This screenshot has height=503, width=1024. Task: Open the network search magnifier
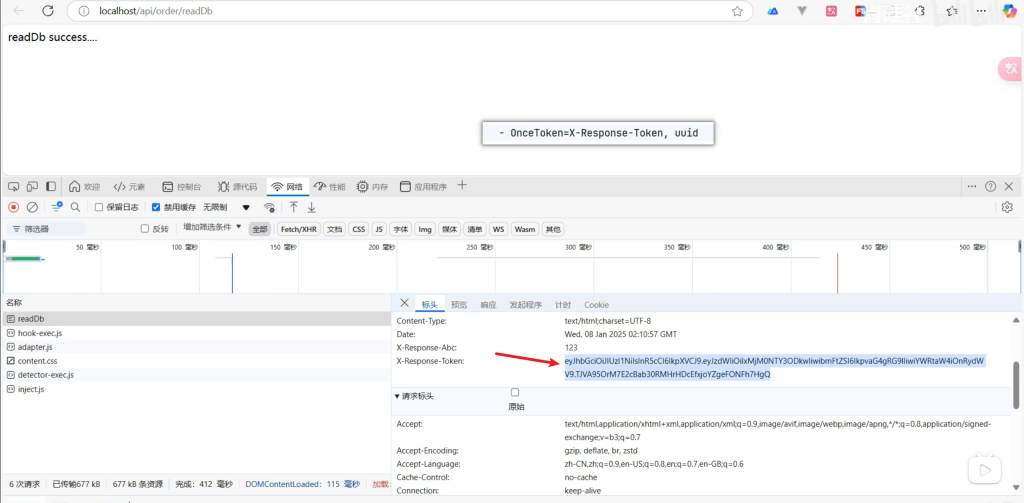tap(75, 207)
